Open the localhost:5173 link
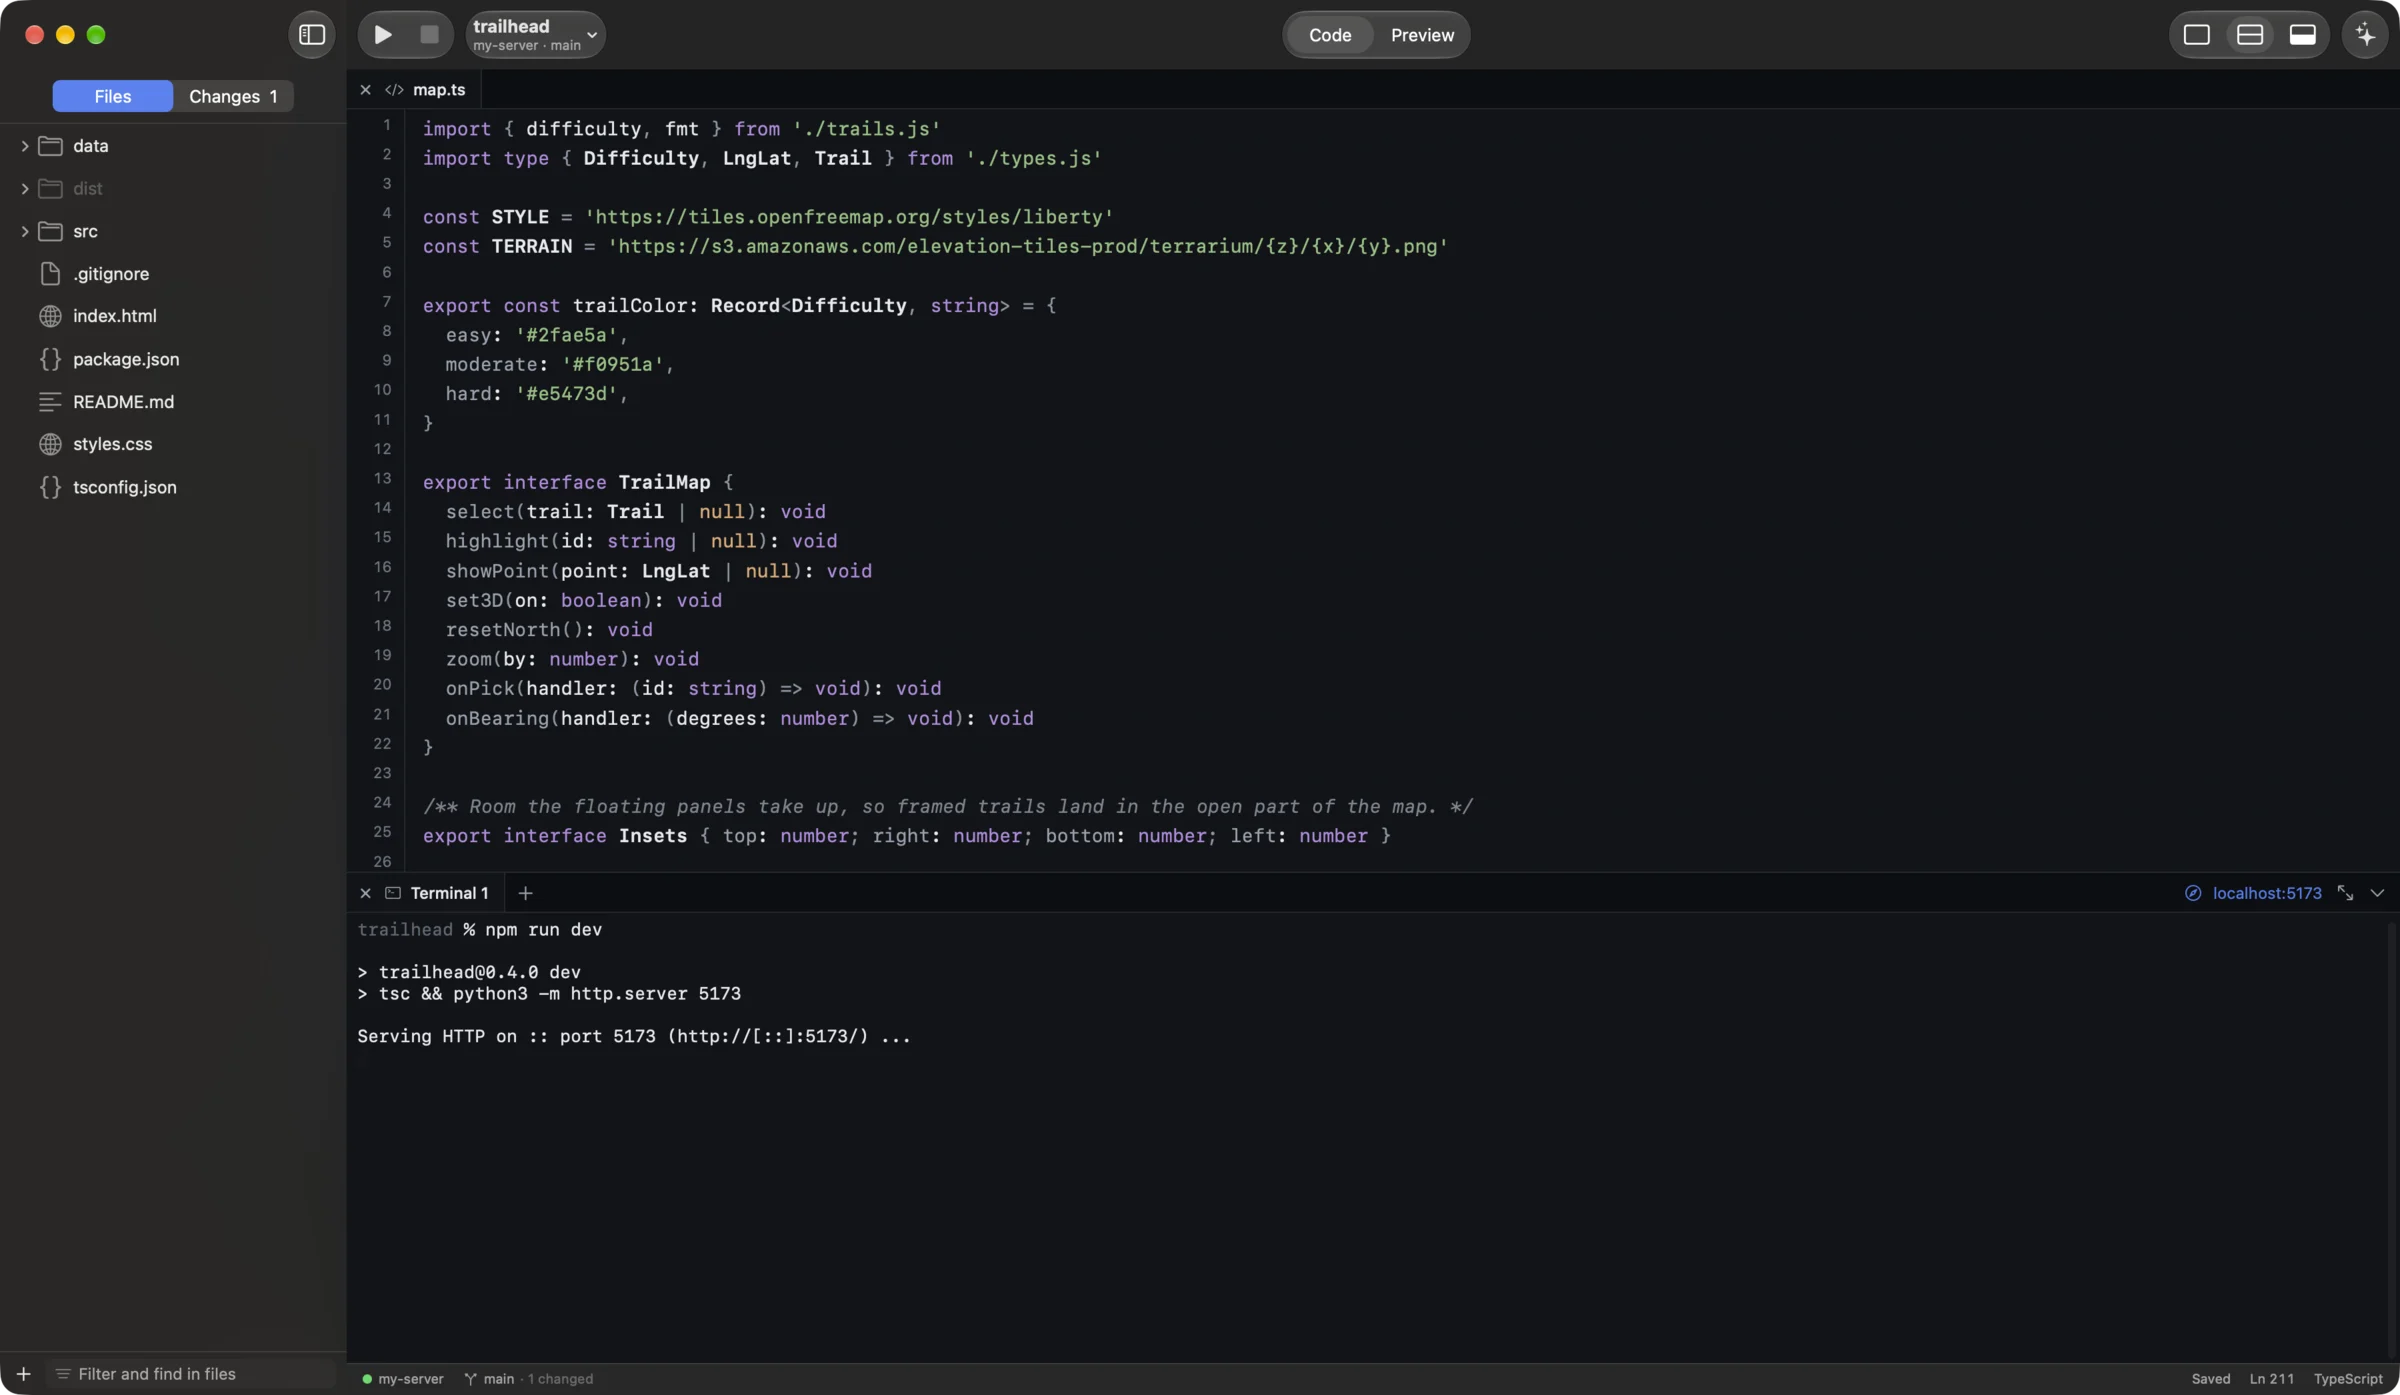 [2267, 893]
